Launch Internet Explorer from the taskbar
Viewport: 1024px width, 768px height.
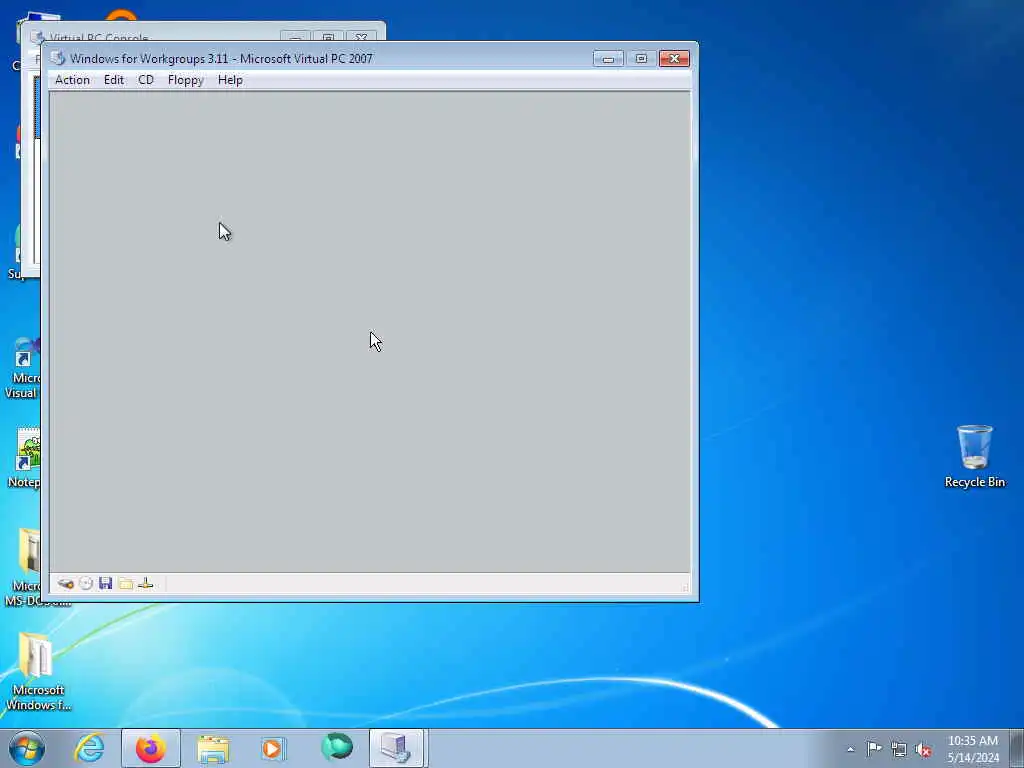point(89,748)
